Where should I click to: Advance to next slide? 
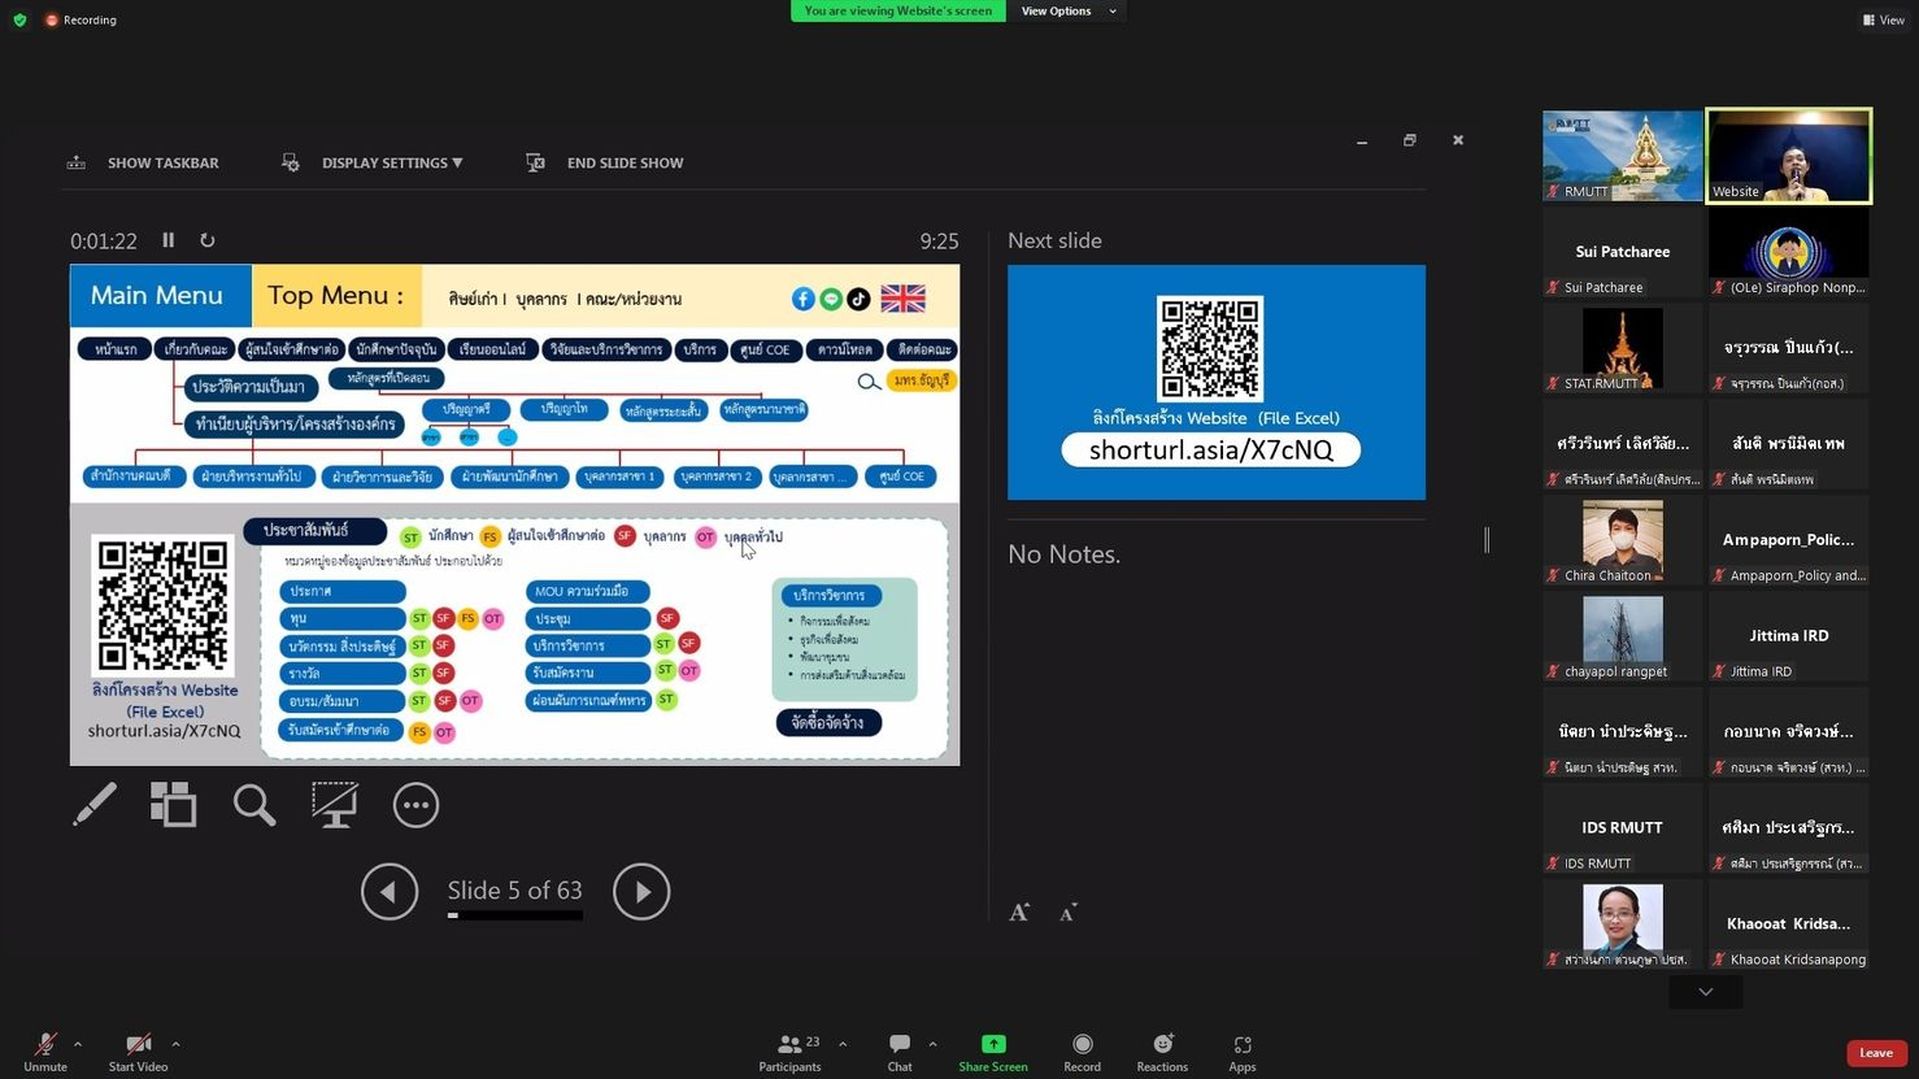point(641,891)
